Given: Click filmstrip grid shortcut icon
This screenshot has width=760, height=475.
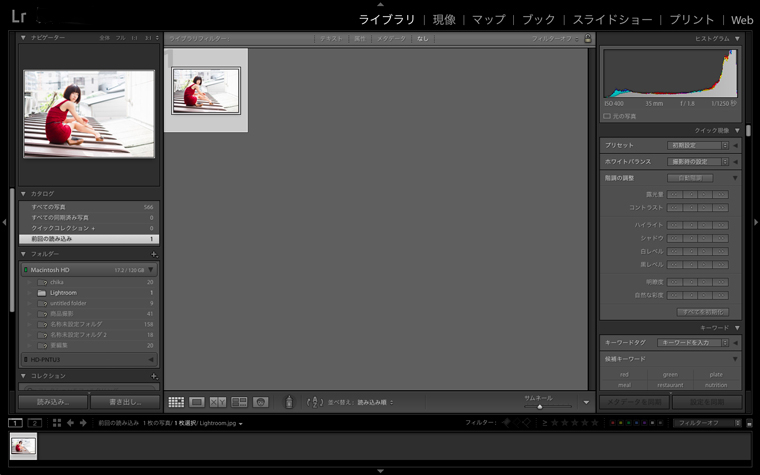Looking at the screenshot, I should (x=57, y=423).
